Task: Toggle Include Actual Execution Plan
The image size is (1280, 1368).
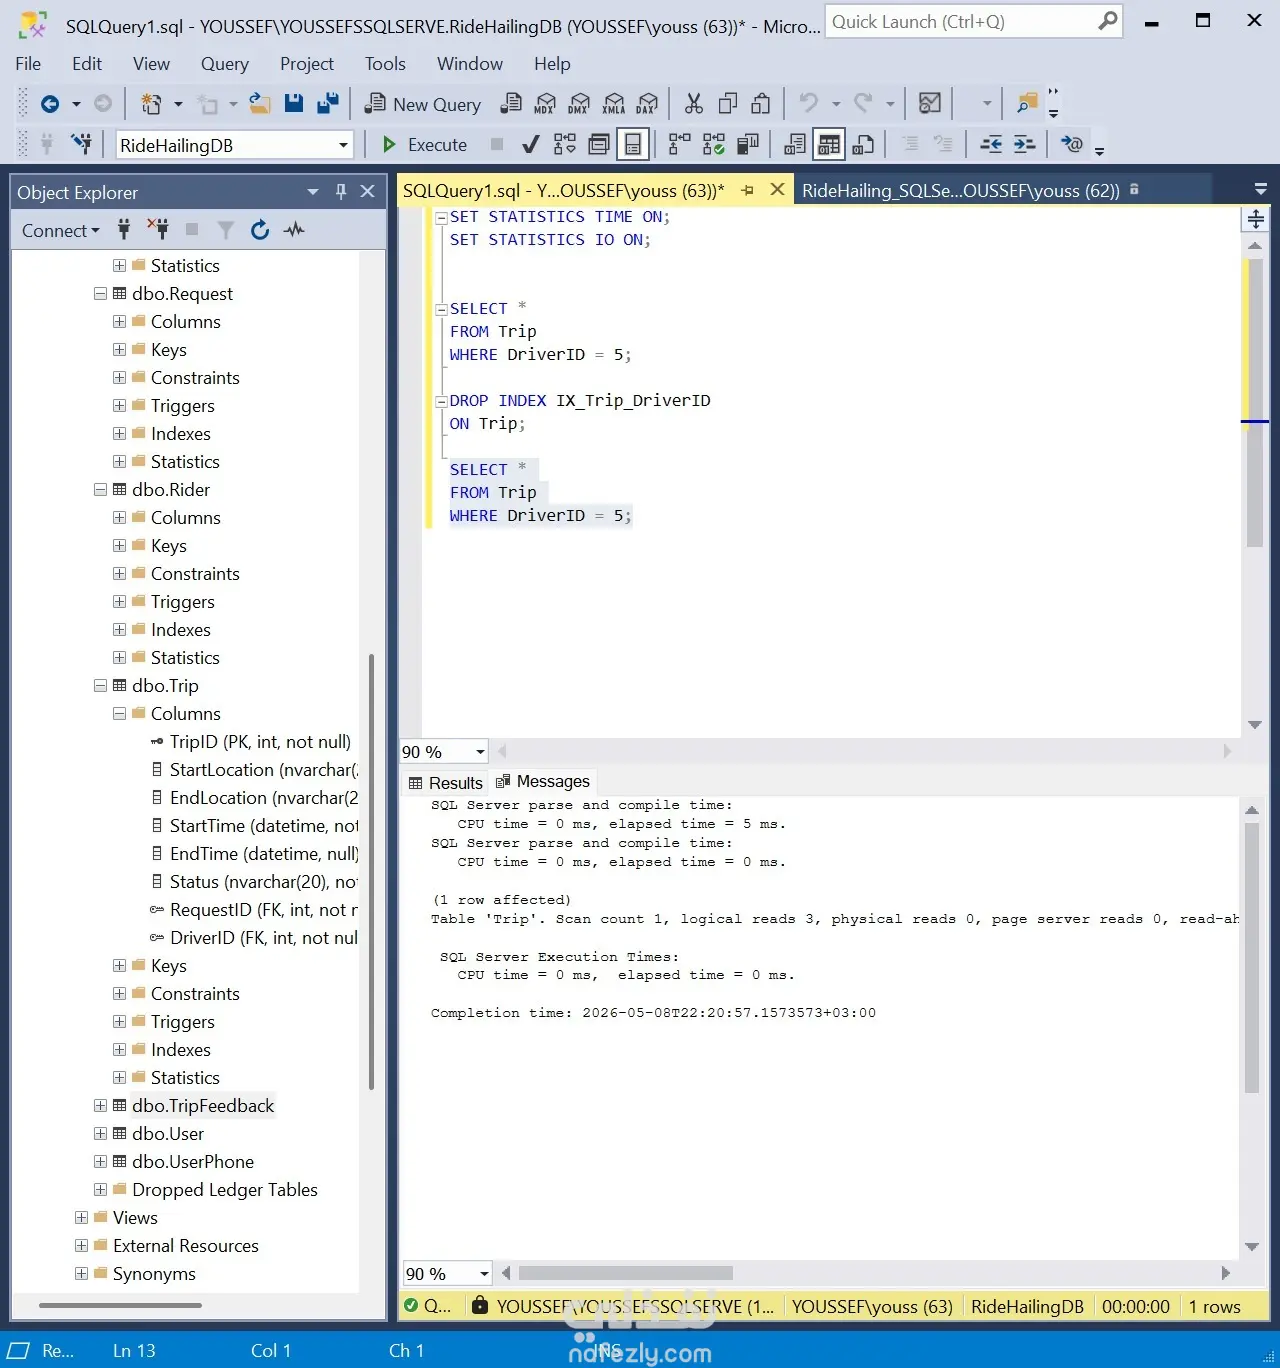Action: (680, 145)
